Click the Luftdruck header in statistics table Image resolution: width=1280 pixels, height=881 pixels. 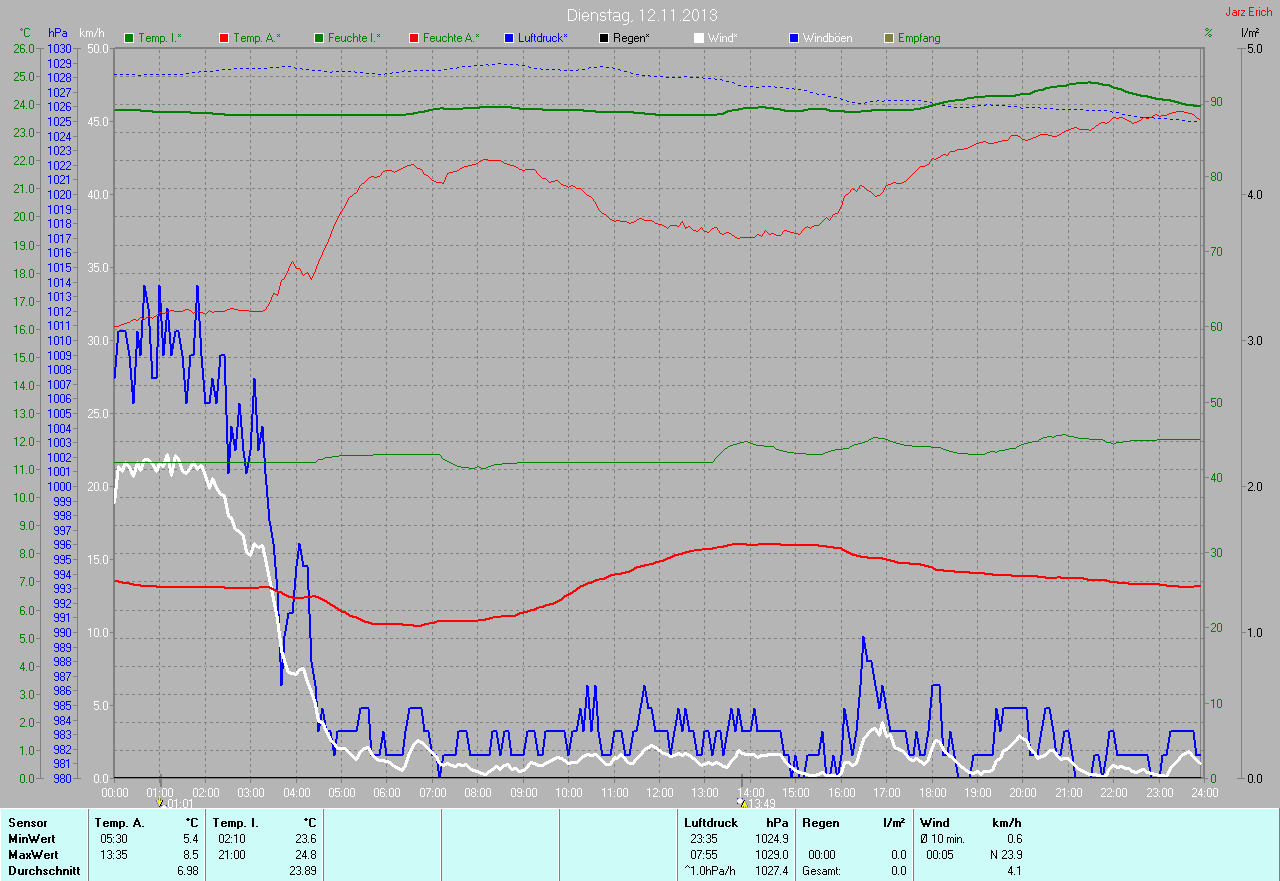(710, 823)
